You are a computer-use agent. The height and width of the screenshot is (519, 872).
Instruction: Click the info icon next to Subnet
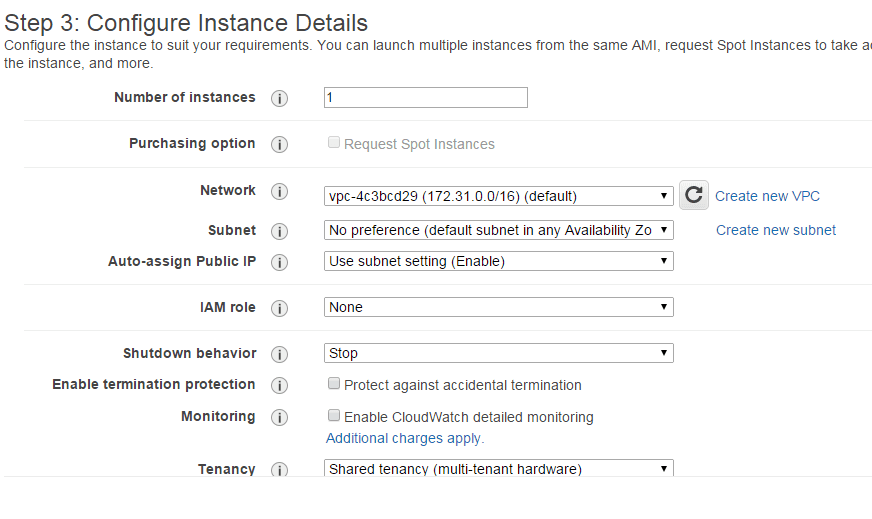click(280, 231)
